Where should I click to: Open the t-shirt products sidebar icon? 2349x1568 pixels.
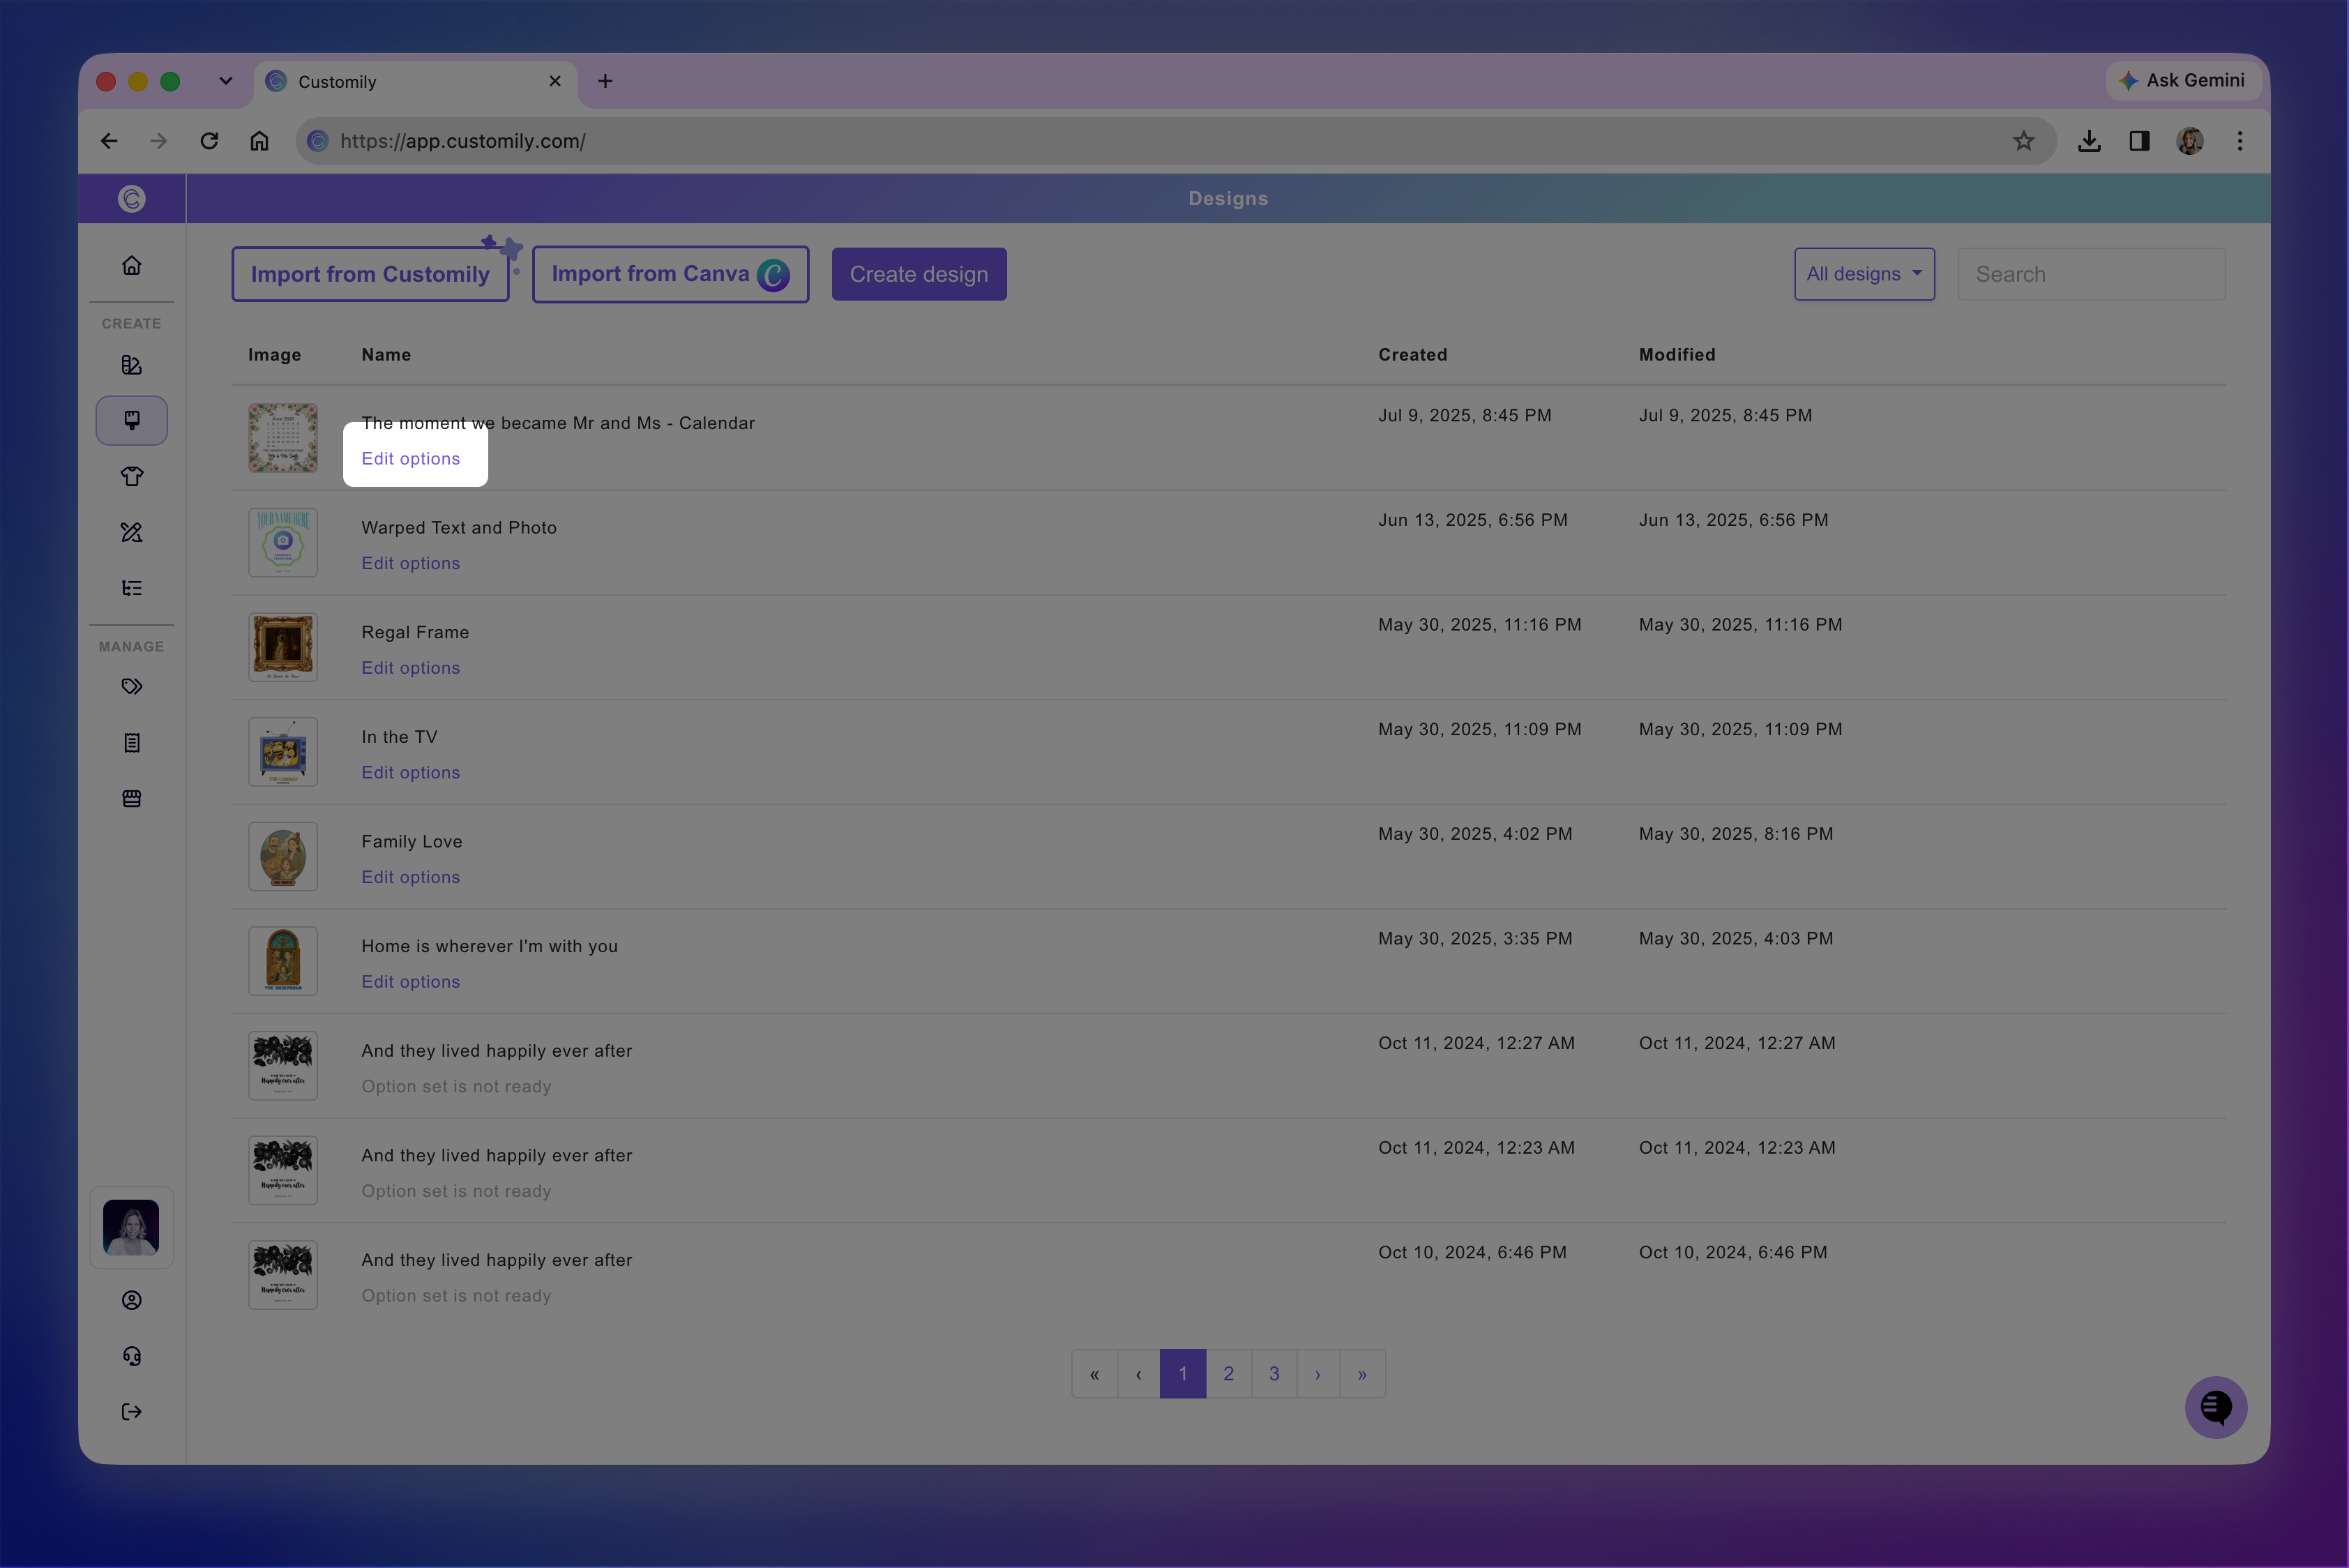[x=131, y=476]
